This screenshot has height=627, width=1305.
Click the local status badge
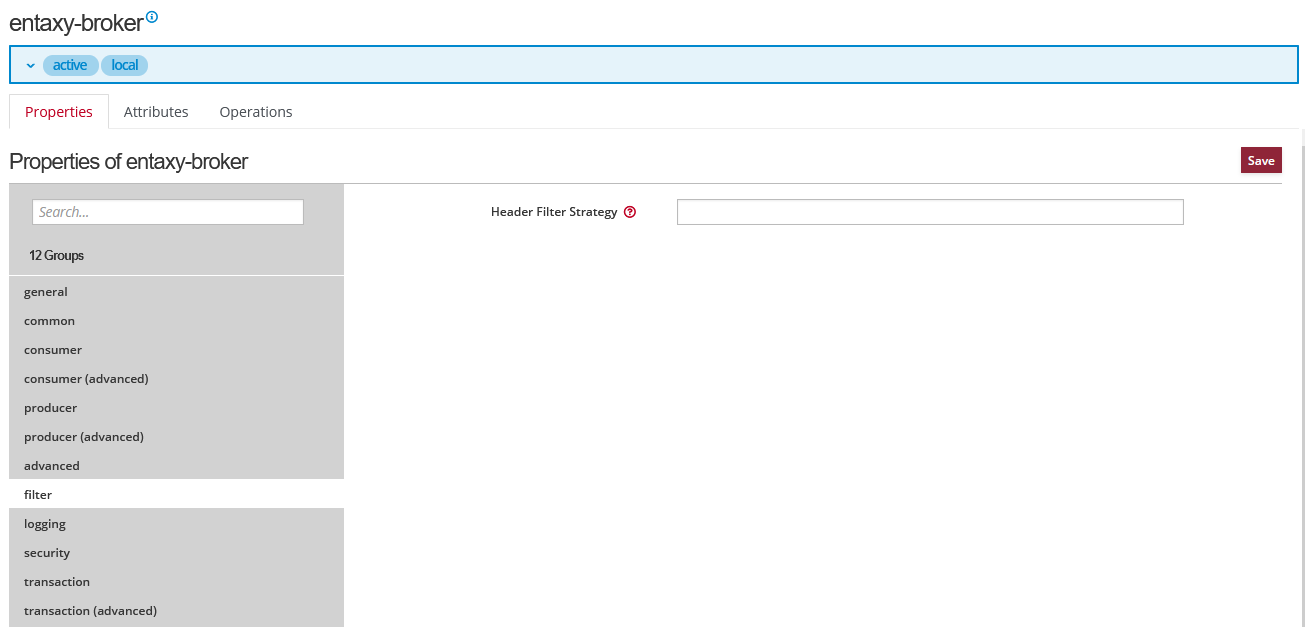point(125,65)
